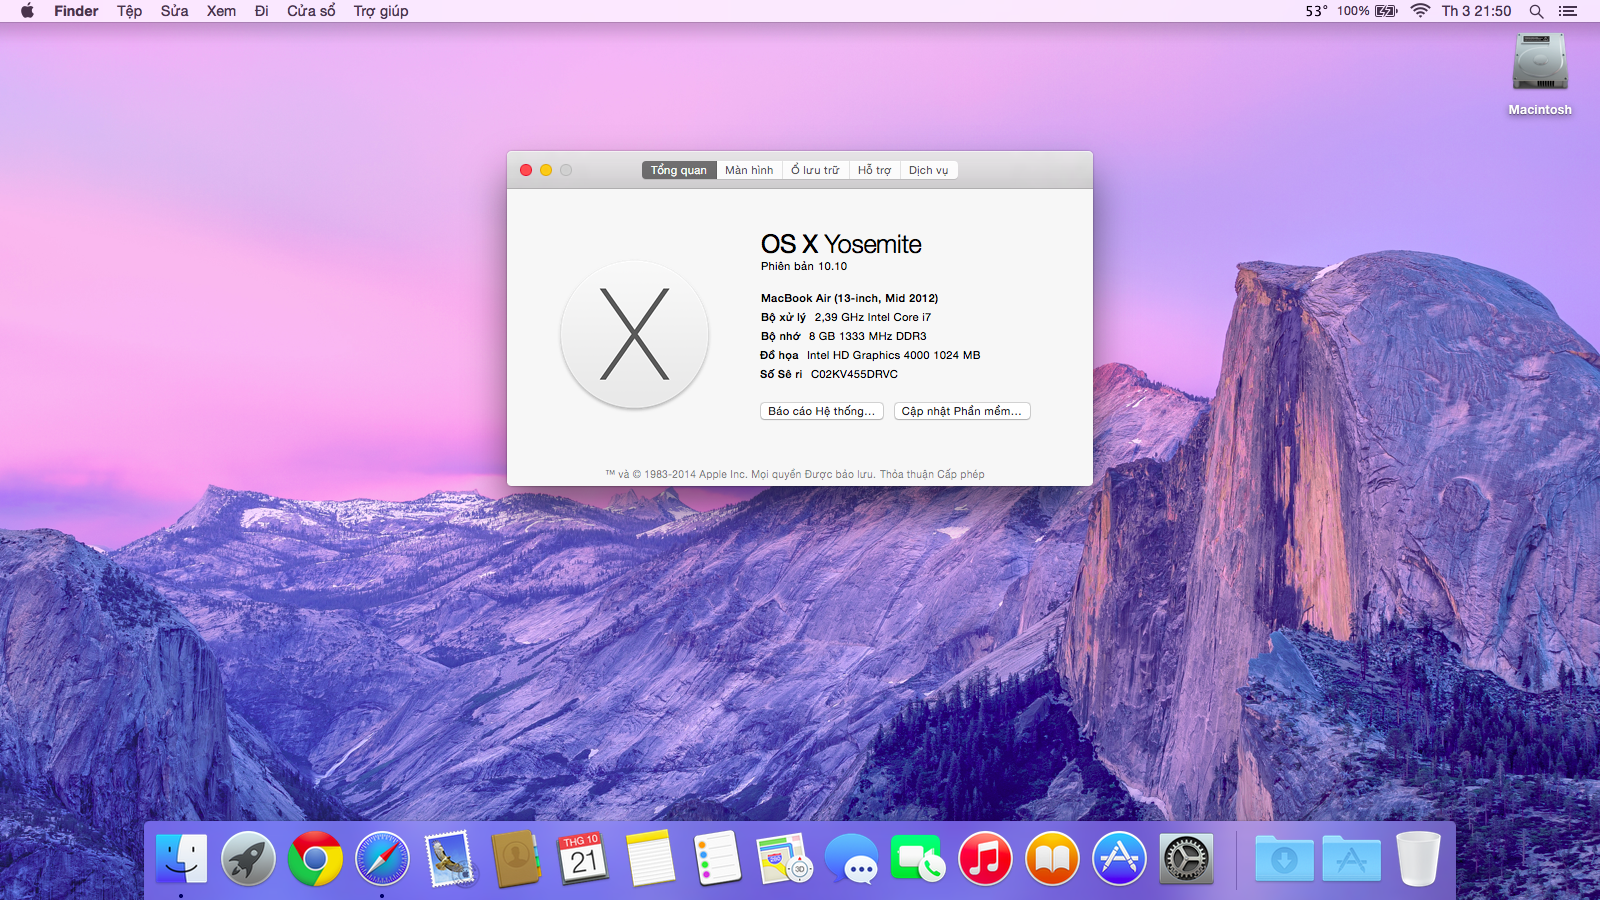Switch to the Dịch vụ tab
Viewport: 1600px width, 900px height.
929,170
